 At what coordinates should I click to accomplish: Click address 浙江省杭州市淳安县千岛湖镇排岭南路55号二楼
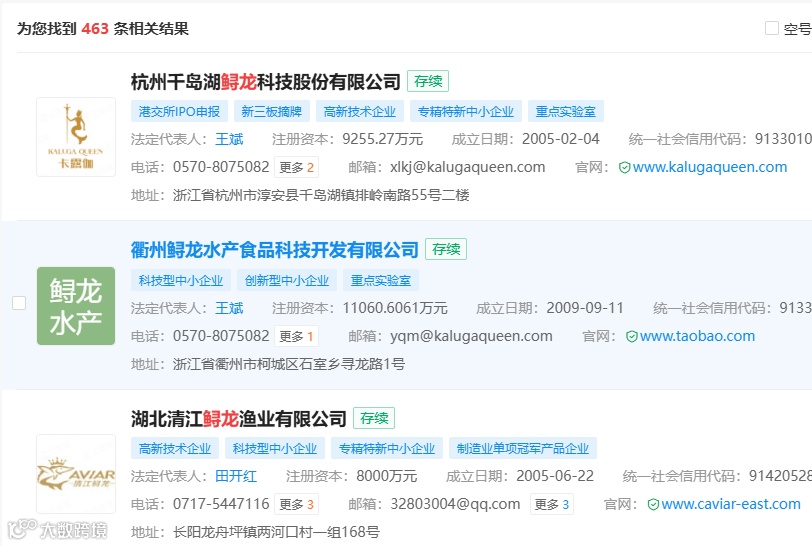321,195
